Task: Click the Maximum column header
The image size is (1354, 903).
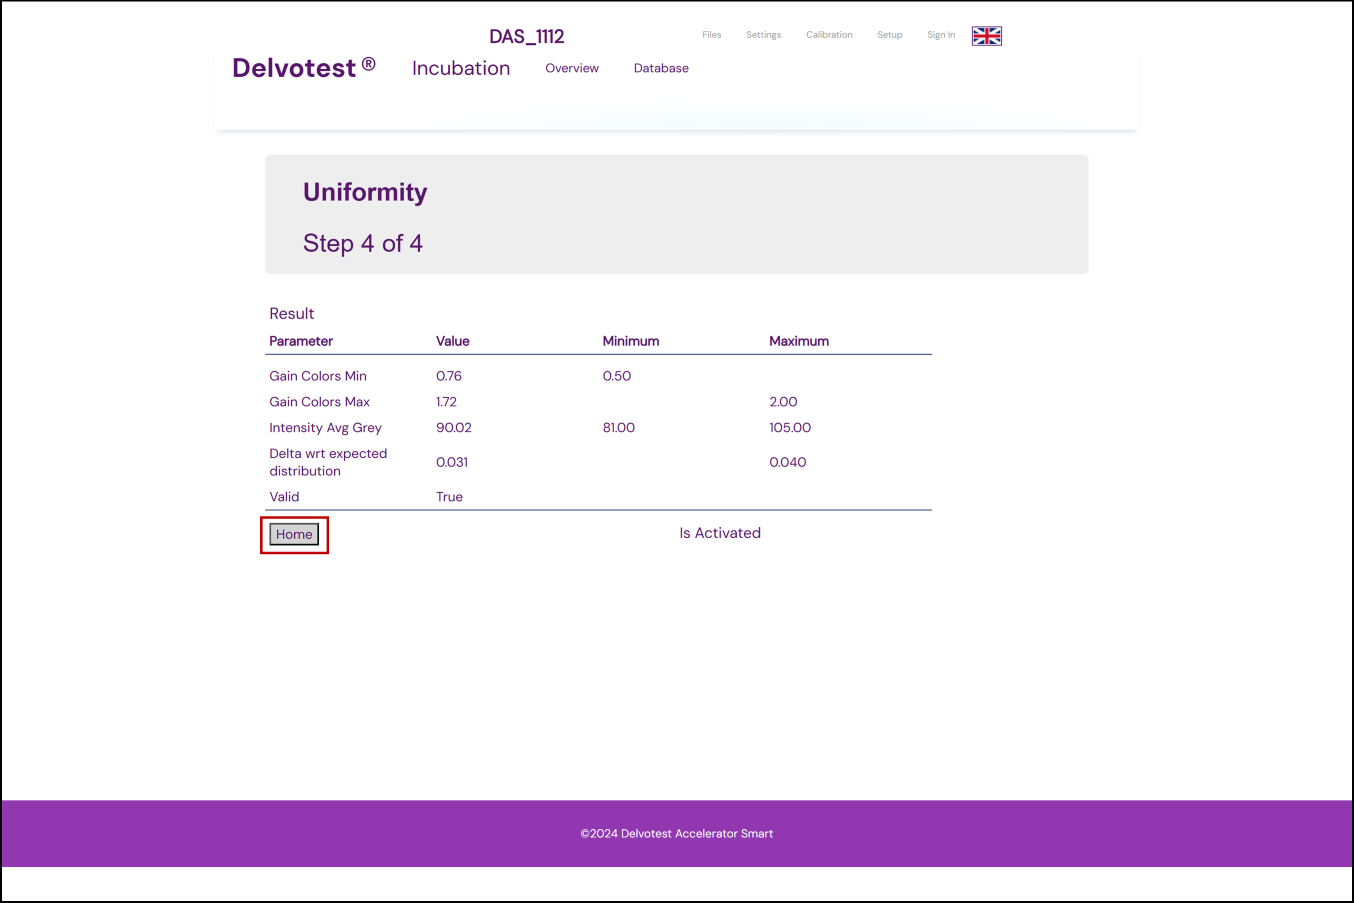Action: point(798,341)
